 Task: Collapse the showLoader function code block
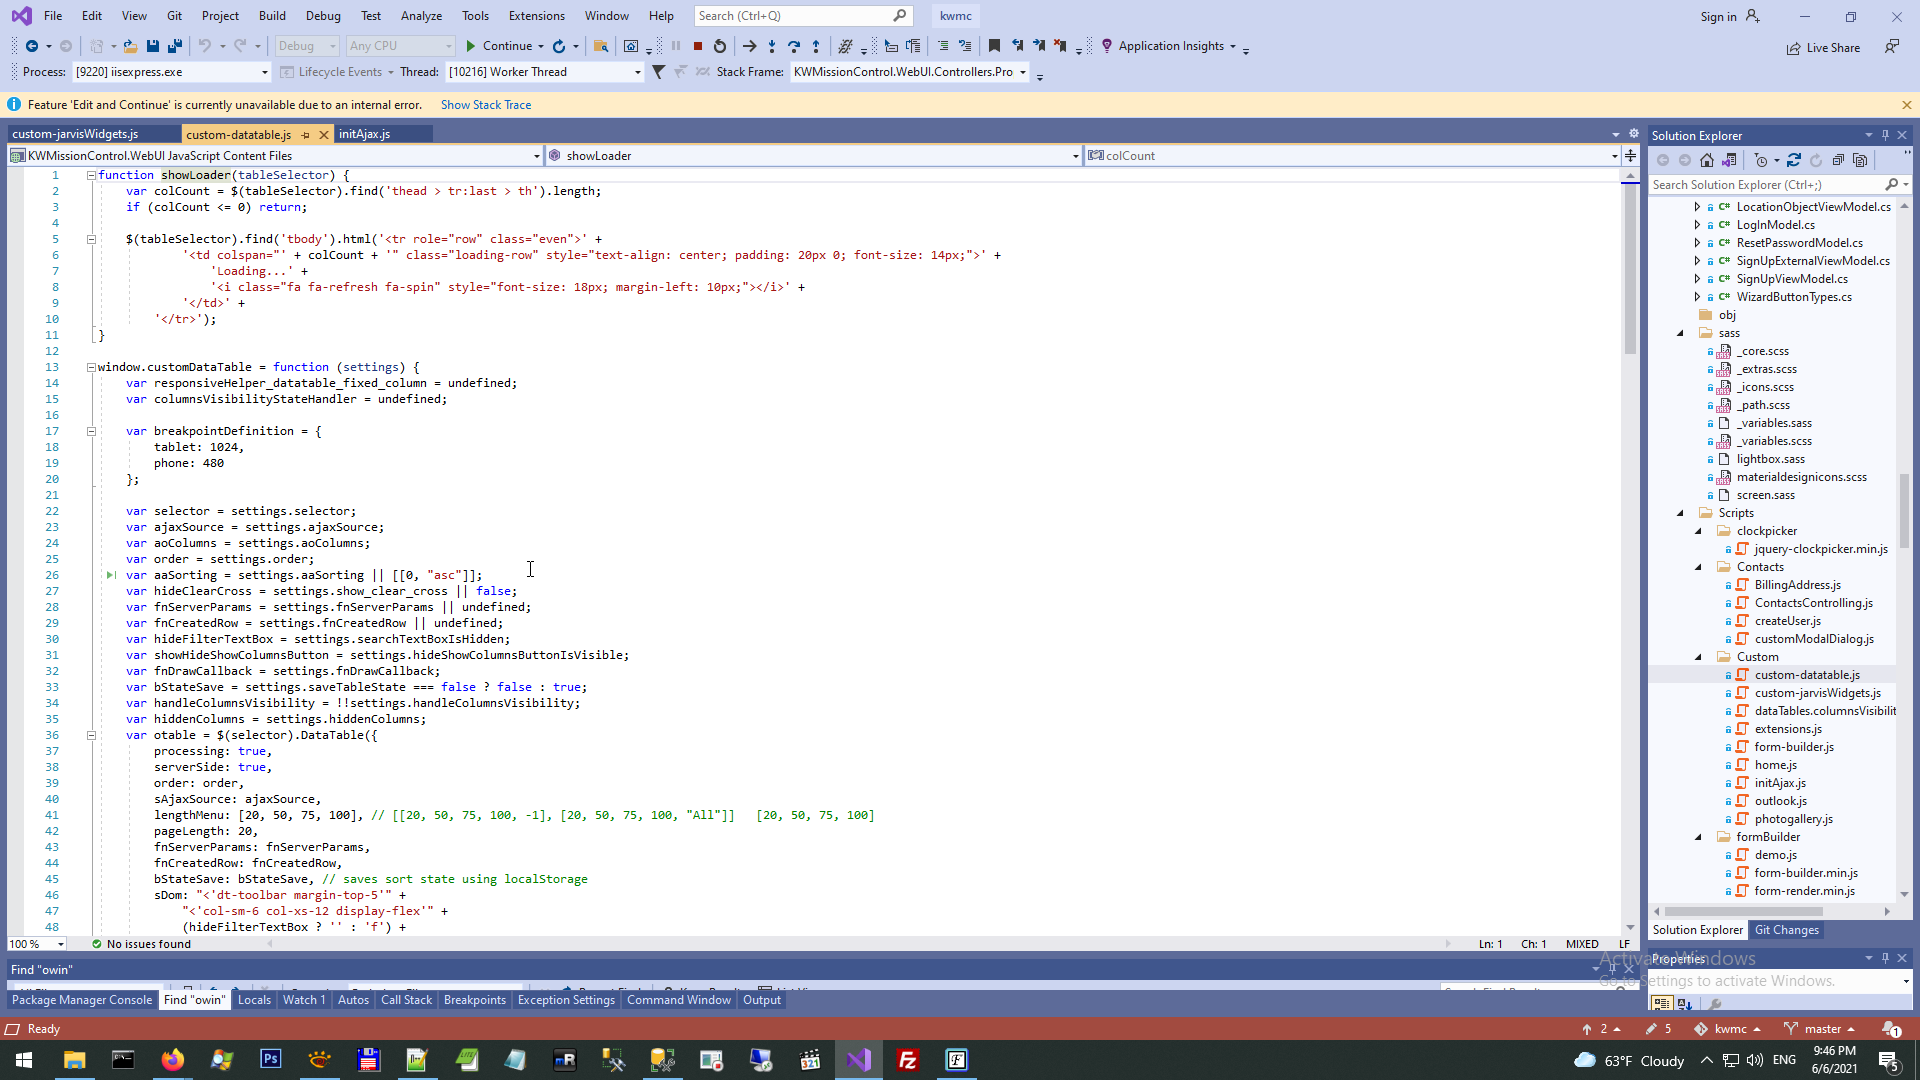click(91, 175)
